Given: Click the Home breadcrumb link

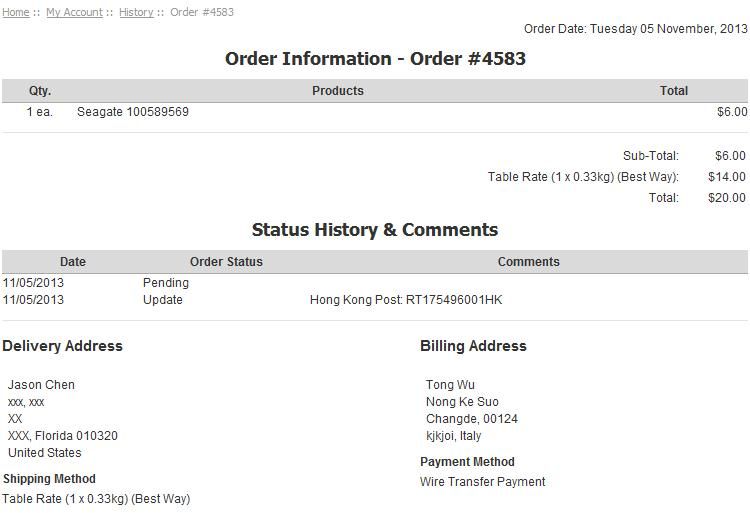Looking at the screenshot, I should [15, 12].
